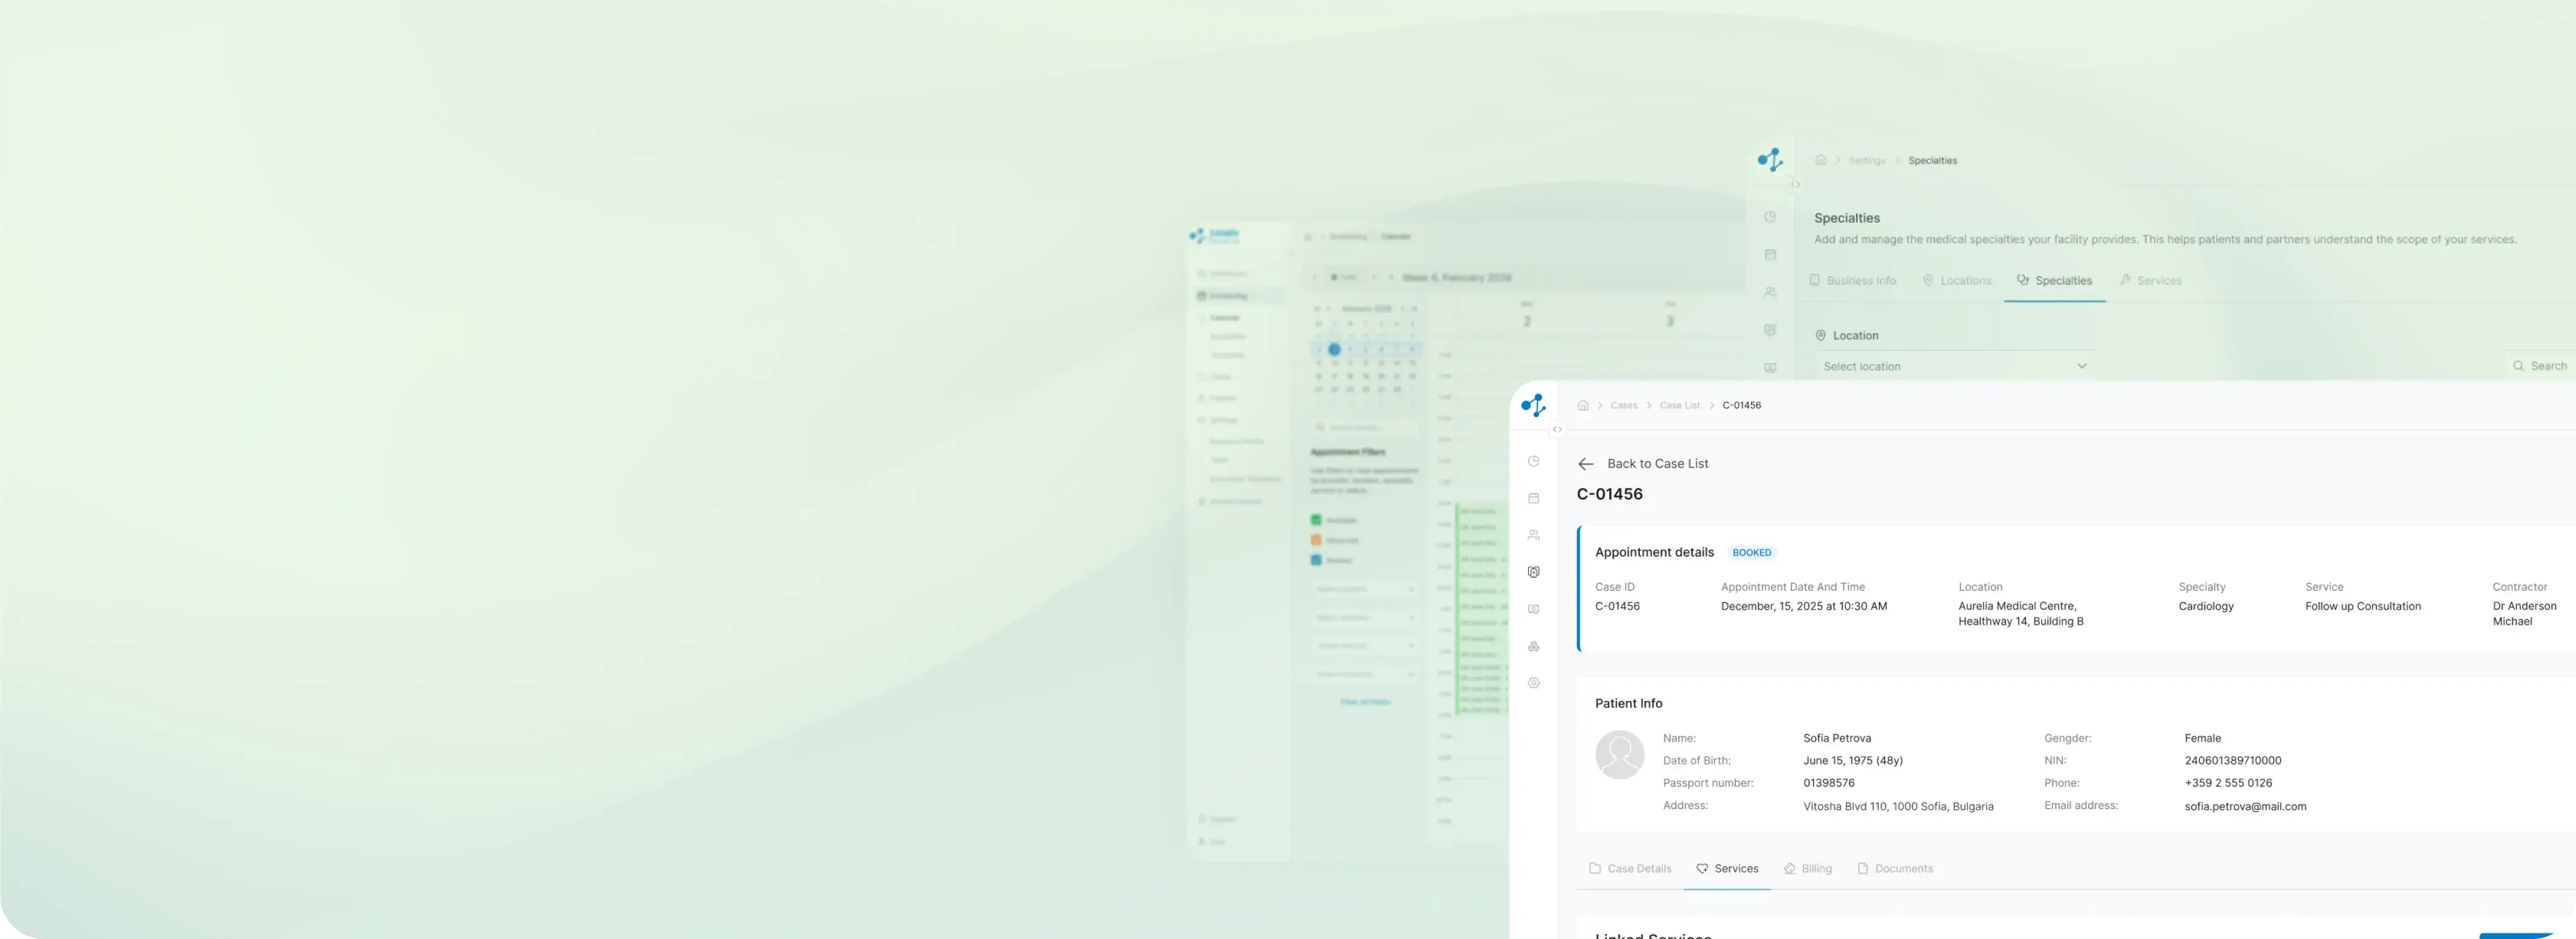
Task: Open the calendar icon in case sidebar
Action: point(1533,498)
